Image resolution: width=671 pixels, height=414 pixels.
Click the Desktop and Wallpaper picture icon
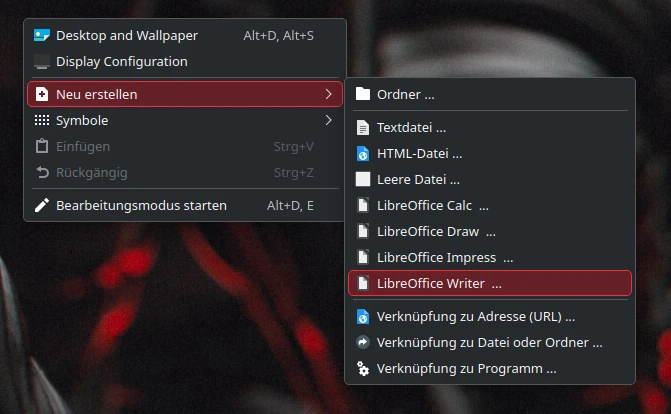pos(42,36)
